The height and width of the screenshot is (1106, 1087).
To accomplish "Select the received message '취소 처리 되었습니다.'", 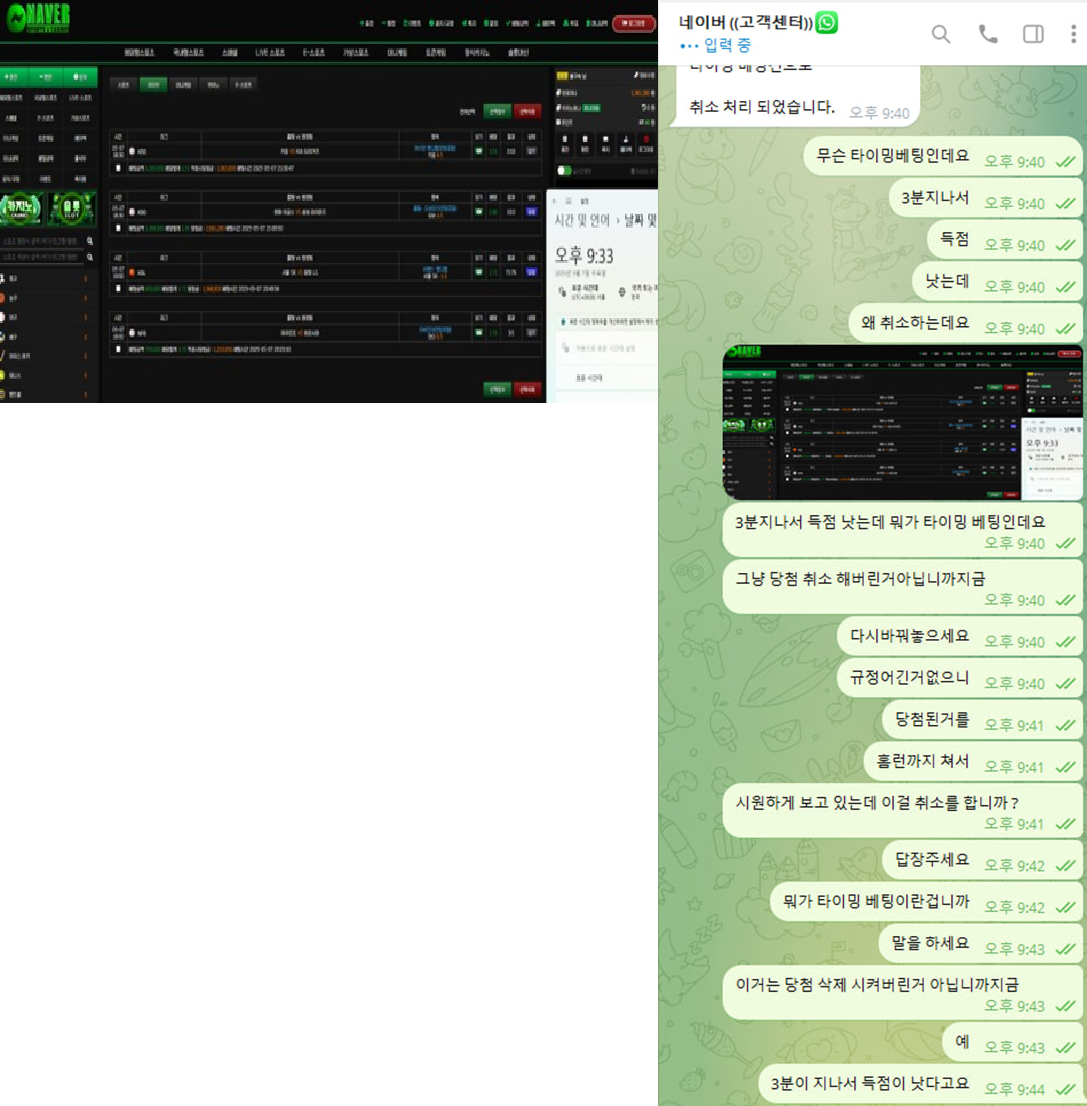I will [762, 107].
